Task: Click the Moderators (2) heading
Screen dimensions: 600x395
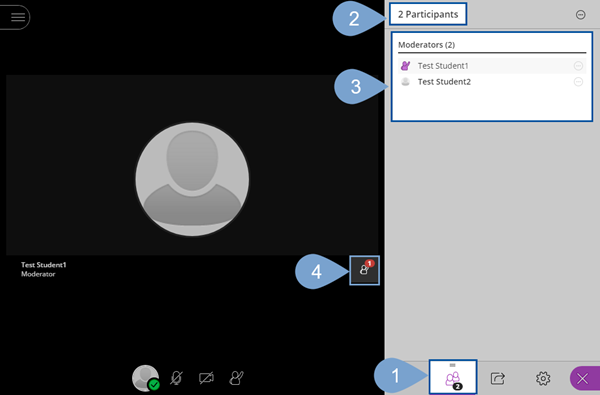Action: coord(426,45)
